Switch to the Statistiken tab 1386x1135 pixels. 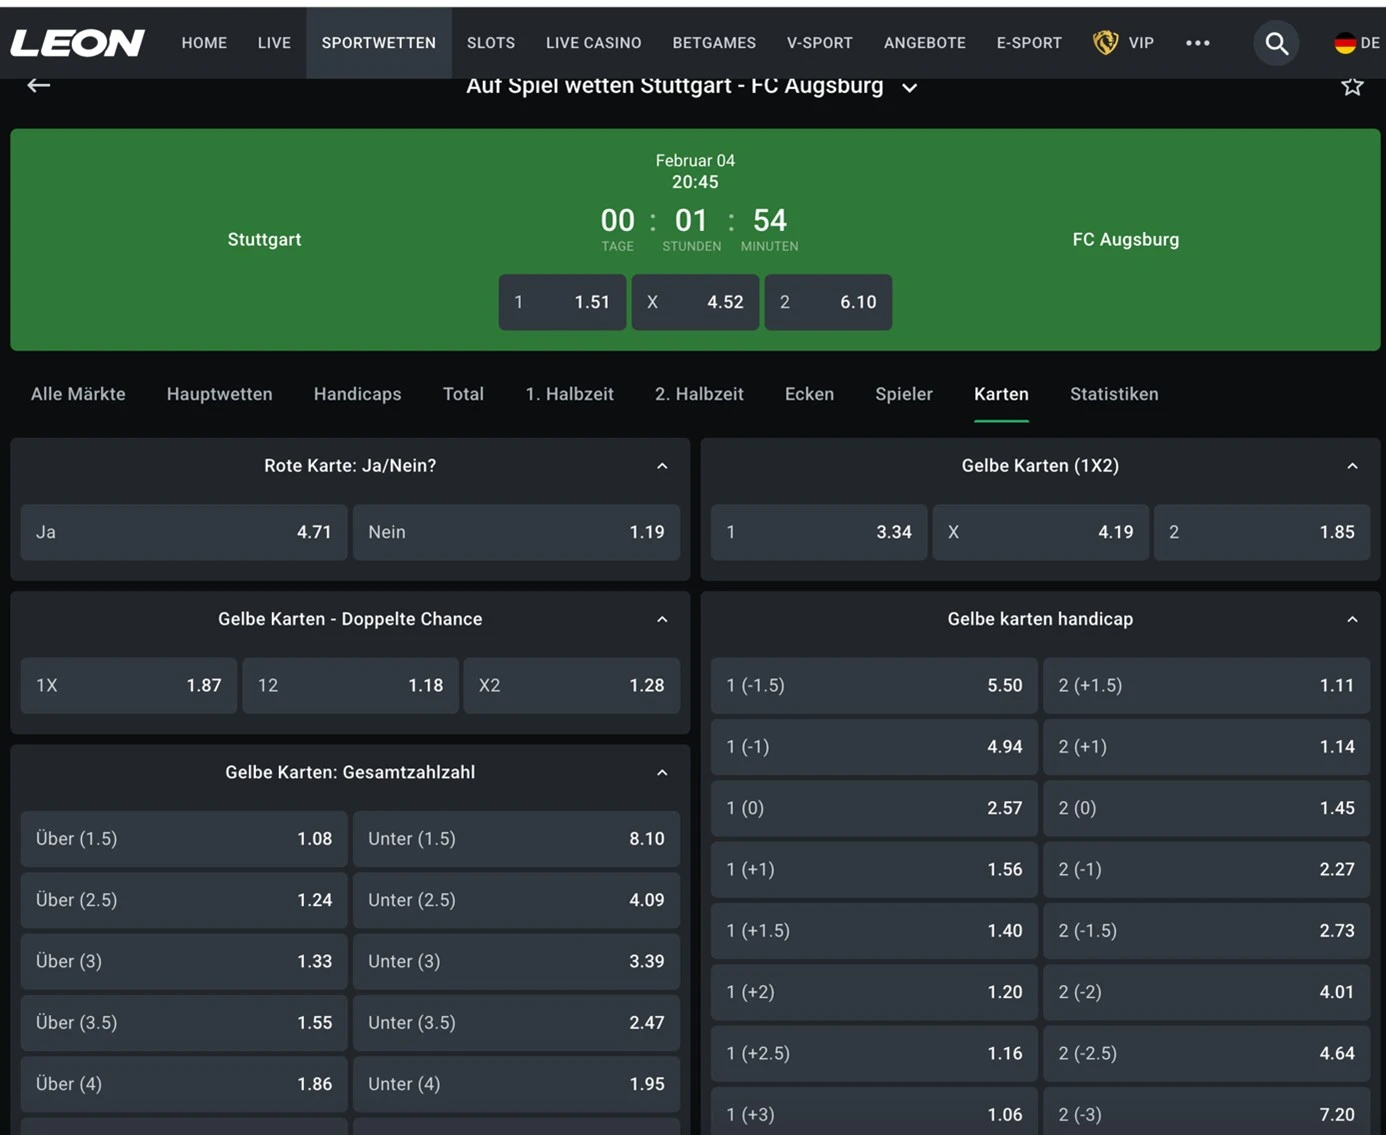click(x=1113, y=394)
